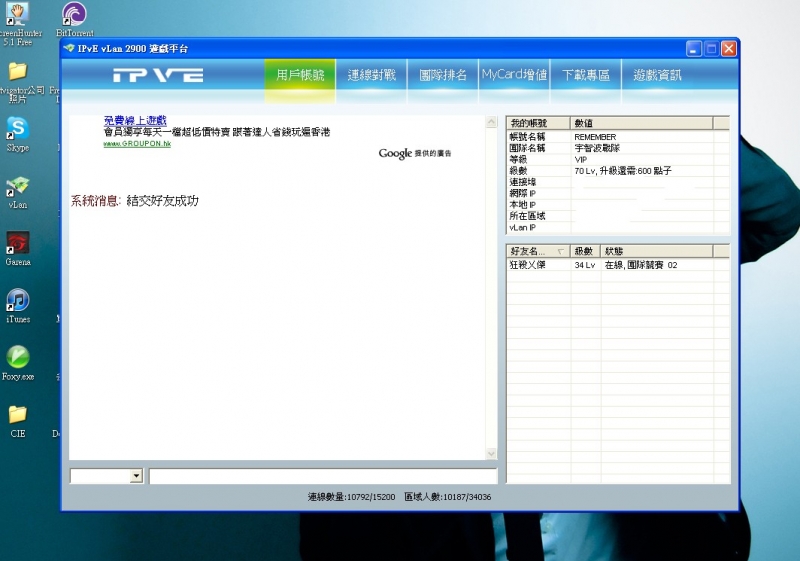
Task: Click the chat message input field
Action: click(x=323, y=476)
